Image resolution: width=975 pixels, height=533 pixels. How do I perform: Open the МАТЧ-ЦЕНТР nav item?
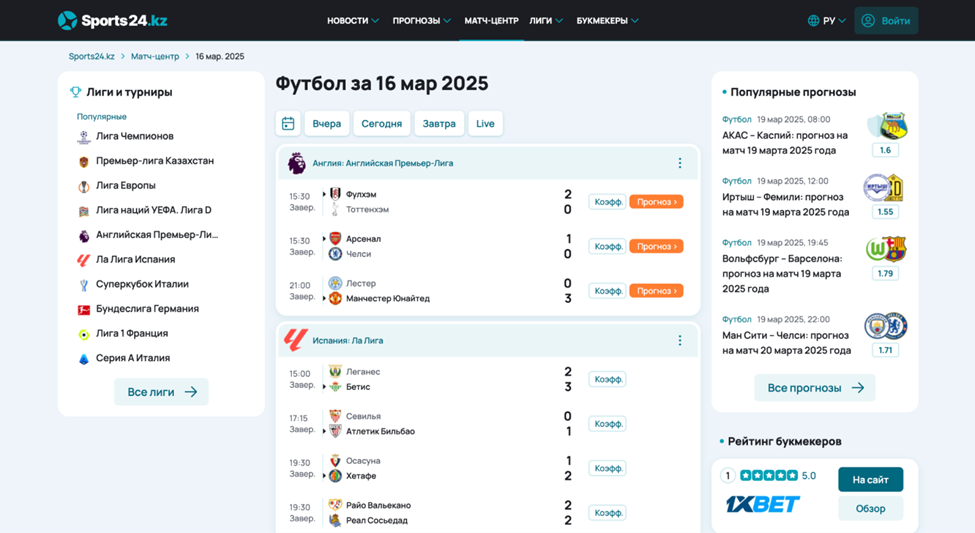coord(491,21)
